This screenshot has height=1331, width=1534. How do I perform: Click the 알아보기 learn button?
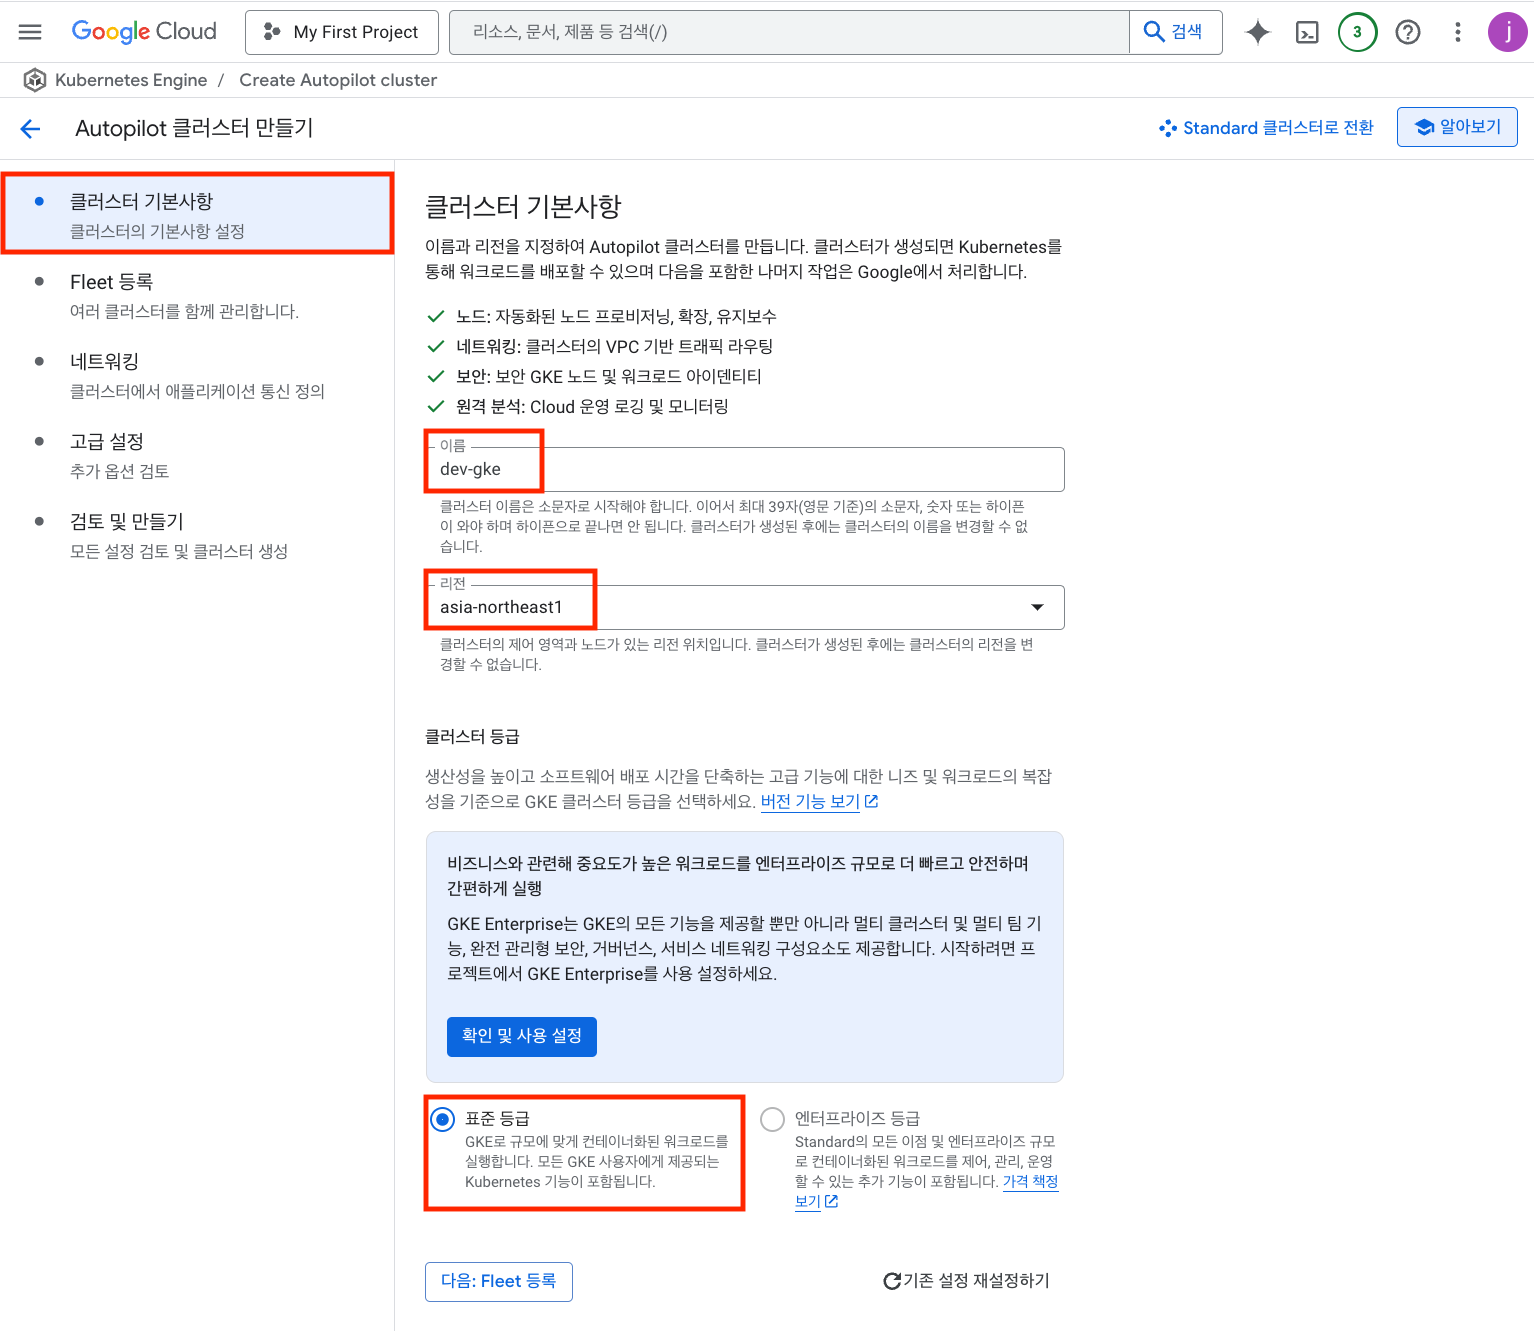(x=1457, y=127)
